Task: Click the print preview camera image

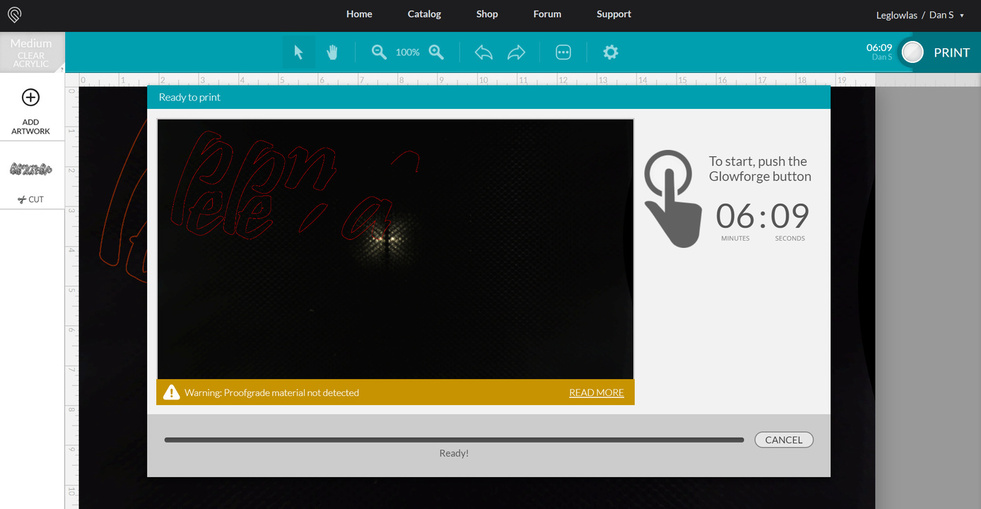Action: point(395,249)
